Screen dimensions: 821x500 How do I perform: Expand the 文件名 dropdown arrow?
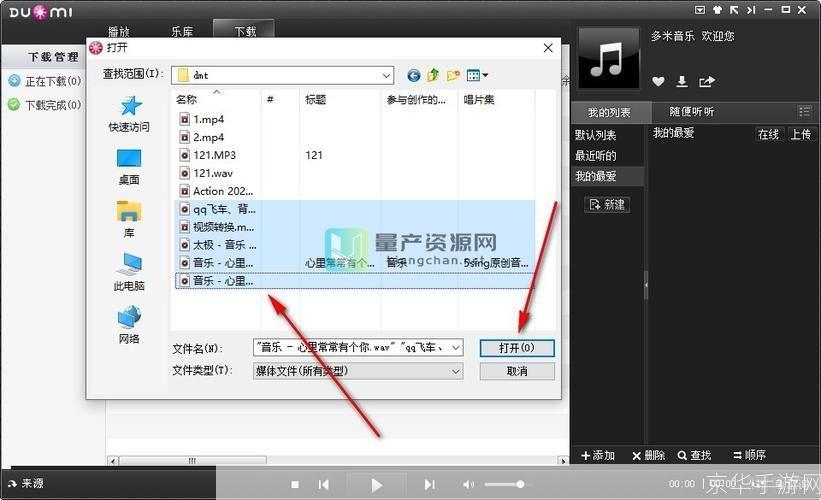pyautogui.click(x=456, y=347)
